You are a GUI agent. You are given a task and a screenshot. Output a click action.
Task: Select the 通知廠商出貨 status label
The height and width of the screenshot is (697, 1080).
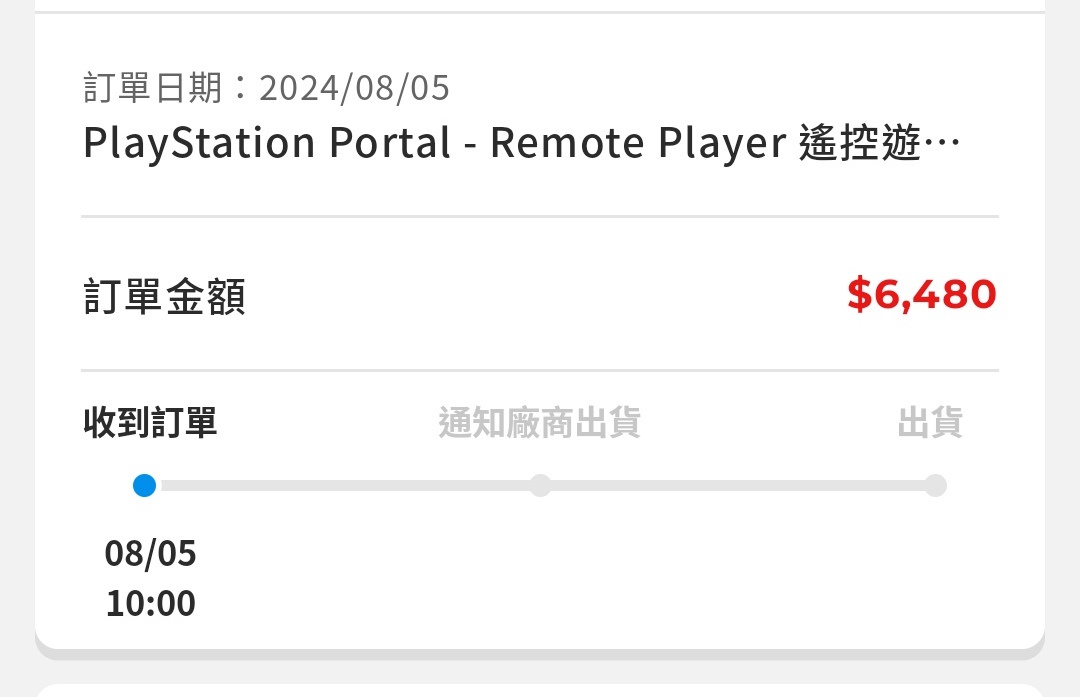tap(539, 423)
